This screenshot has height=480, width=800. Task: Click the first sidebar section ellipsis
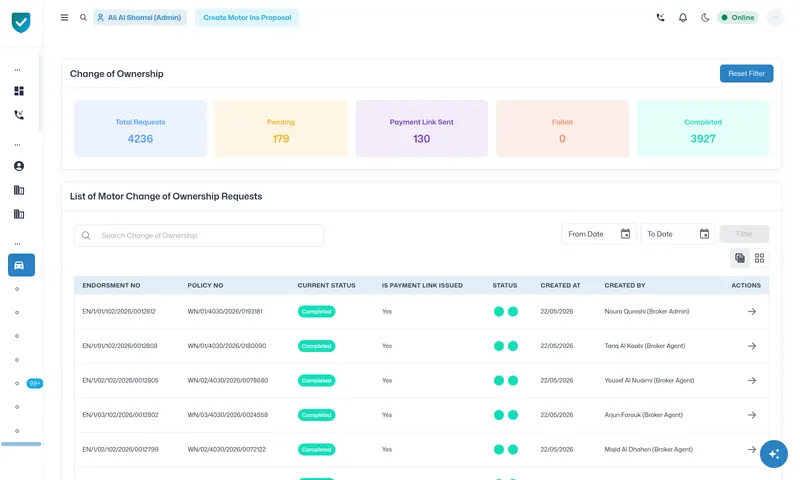(x=17, y=70)
